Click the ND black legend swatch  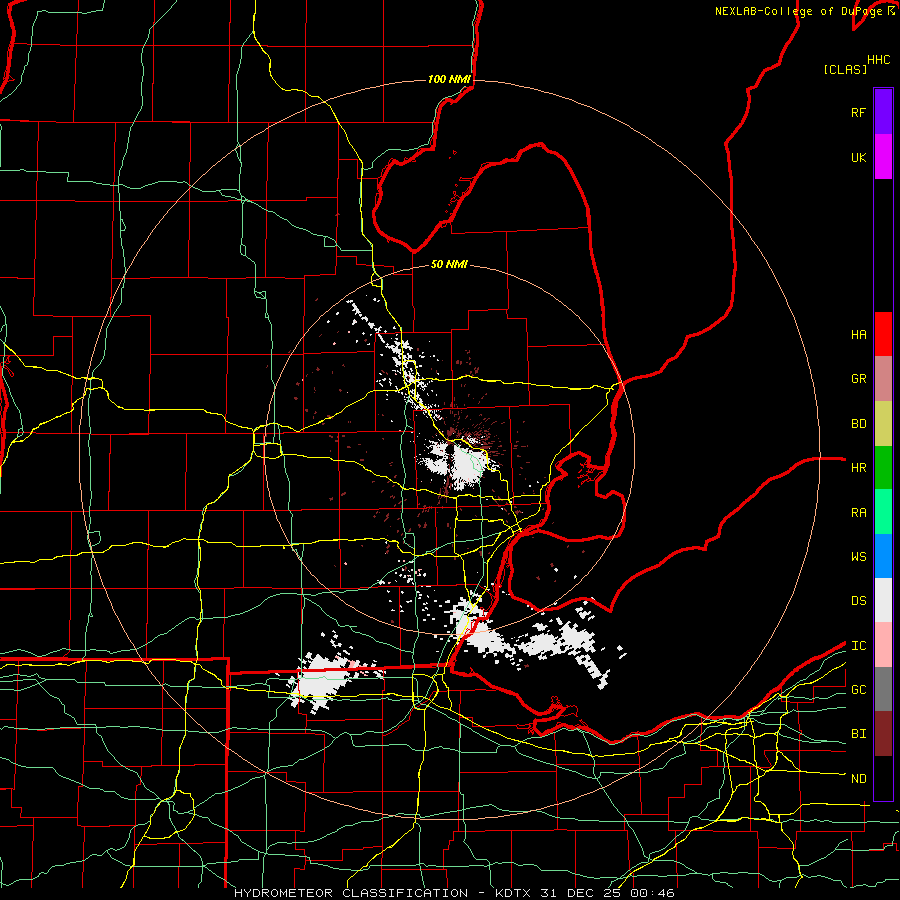[883, 778]
